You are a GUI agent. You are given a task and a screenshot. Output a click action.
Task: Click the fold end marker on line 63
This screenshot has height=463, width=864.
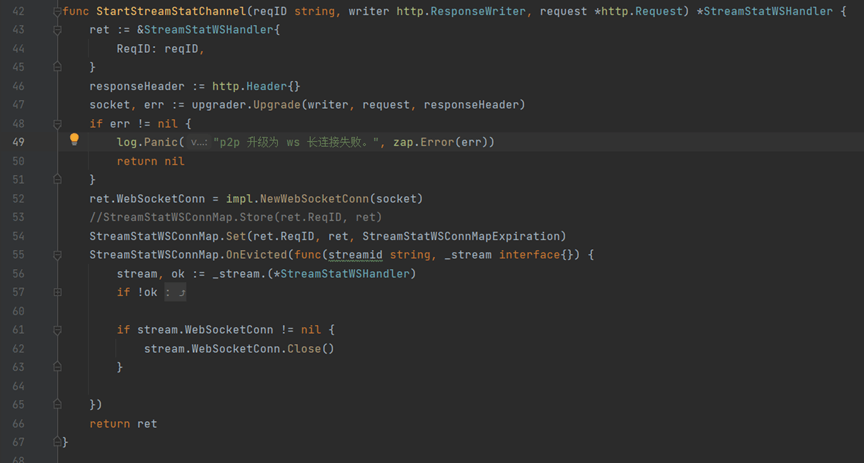click(57, 367)
